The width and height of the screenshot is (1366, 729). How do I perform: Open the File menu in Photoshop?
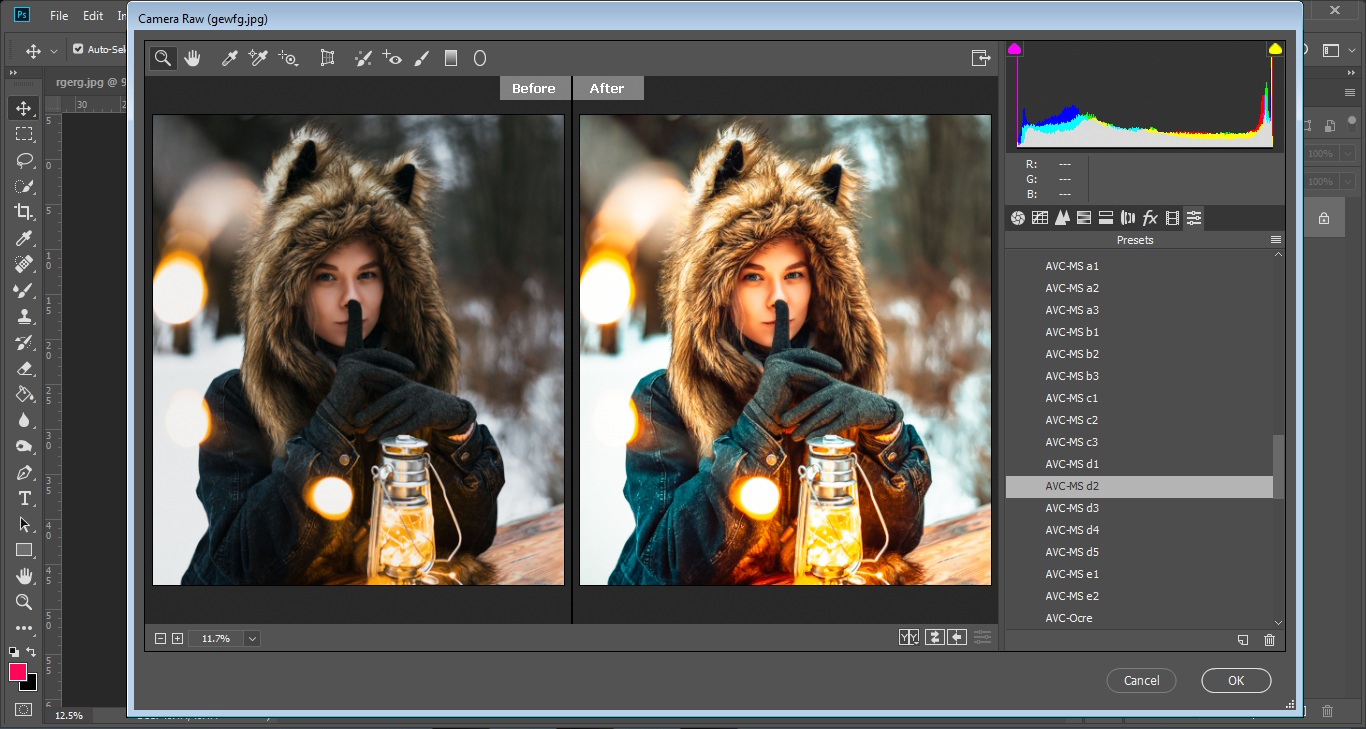pyautogui.click(x=59, y=16)
